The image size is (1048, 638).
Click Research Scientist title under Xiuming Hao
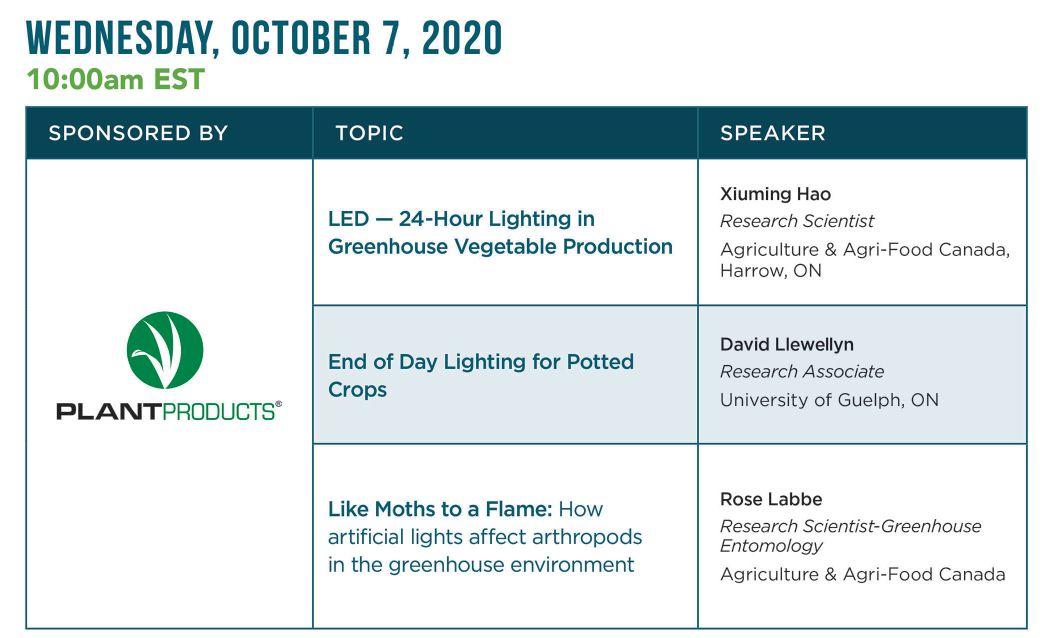797,221
